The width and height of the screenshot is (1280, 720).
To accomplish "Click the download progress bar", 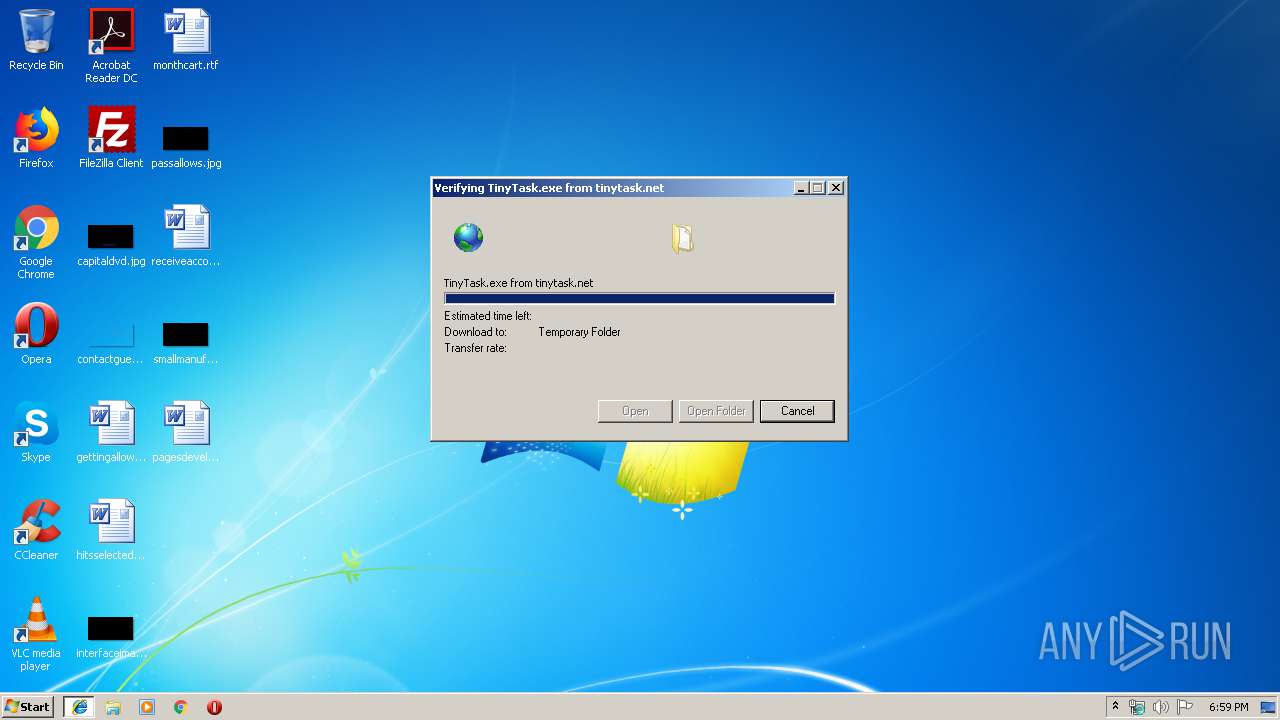I will pyautogui.click(x=639, y=298).
